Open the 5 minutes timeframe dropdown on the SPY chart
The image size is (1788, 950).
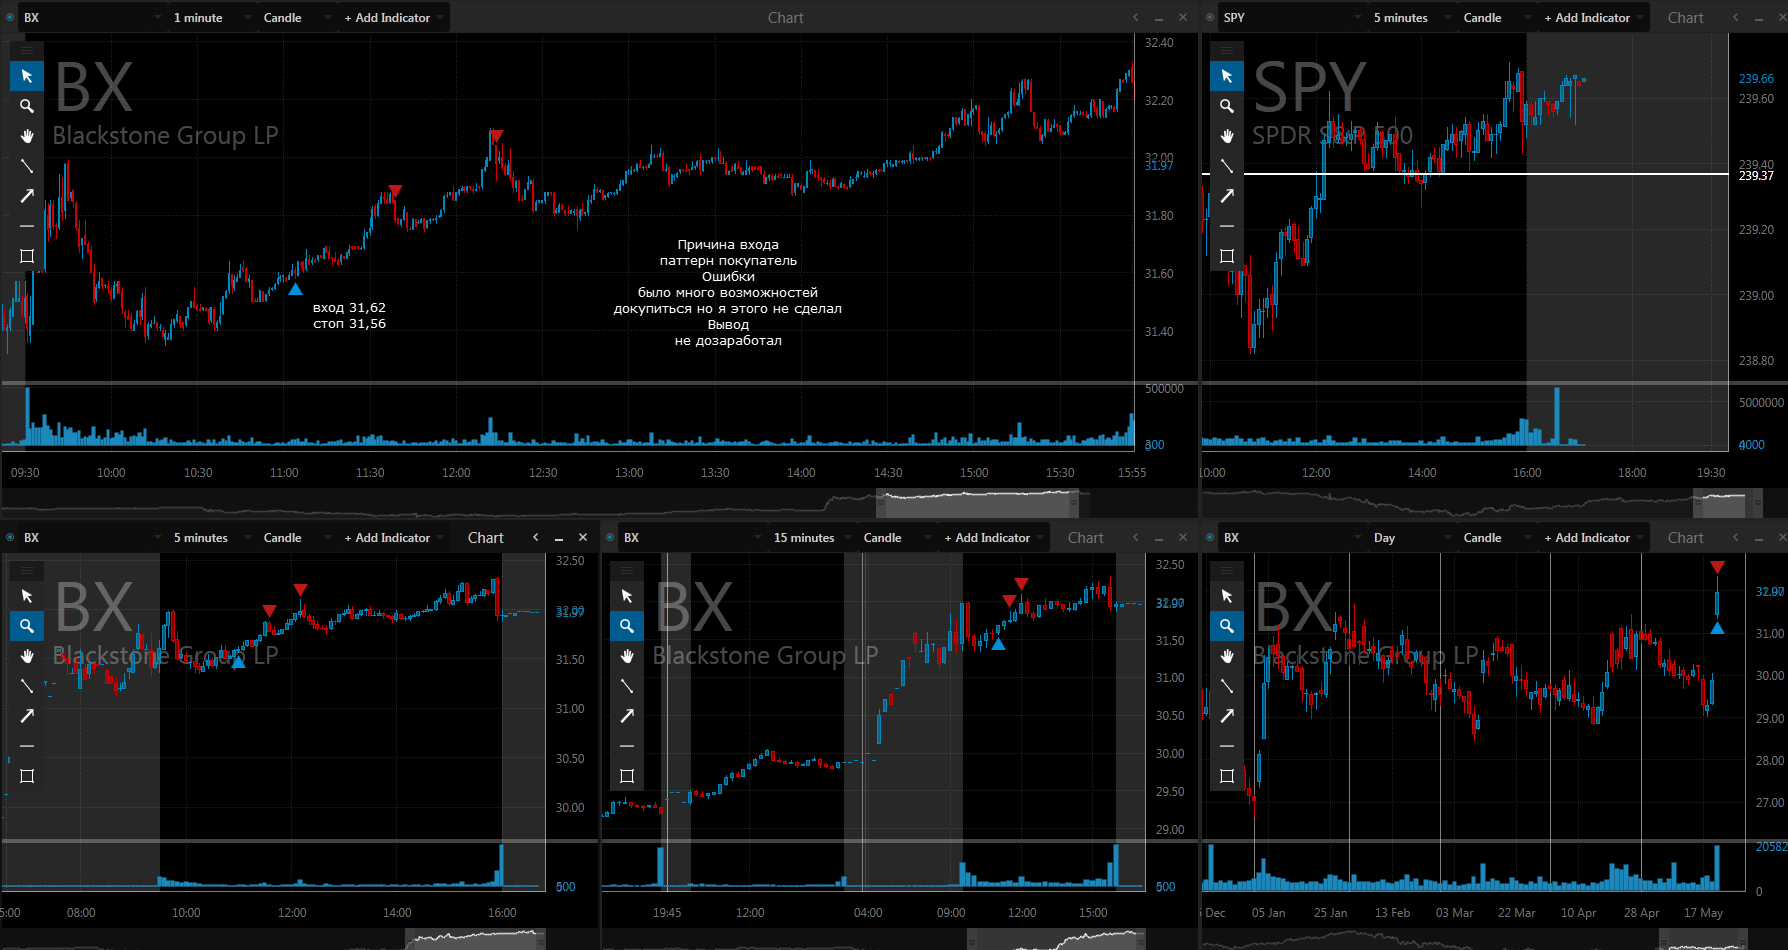[x=1412, y=17]
